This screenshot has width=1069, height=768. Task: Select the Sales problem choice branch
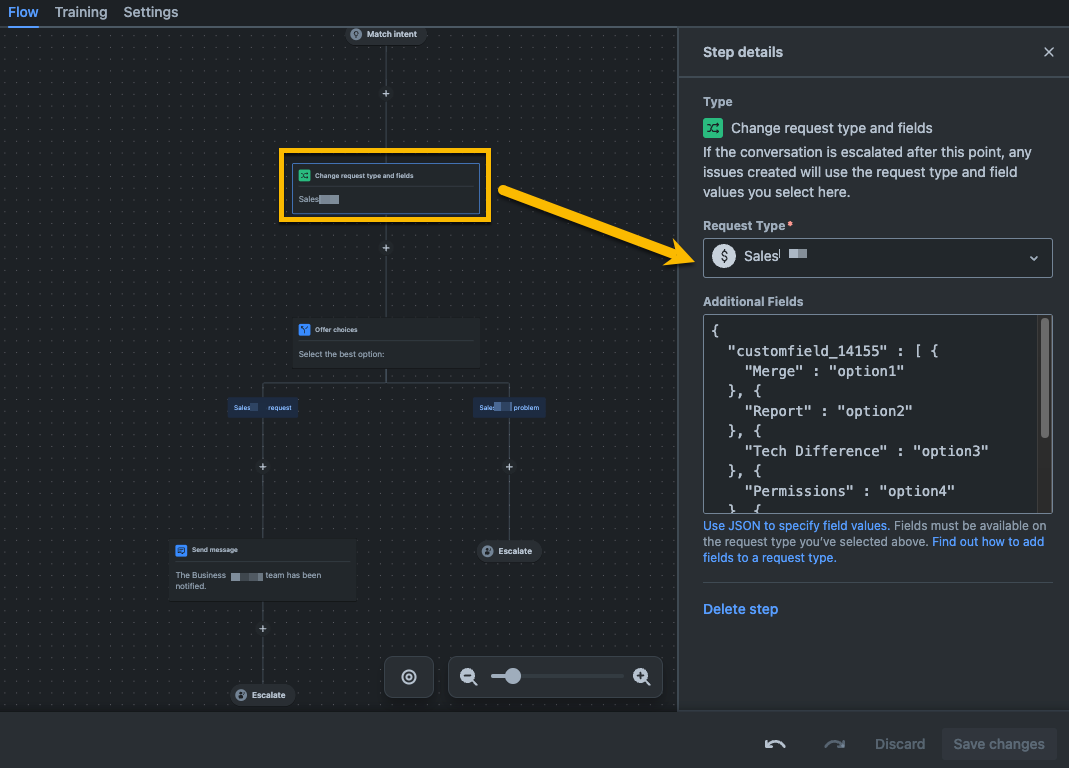(x=509, y=407)
